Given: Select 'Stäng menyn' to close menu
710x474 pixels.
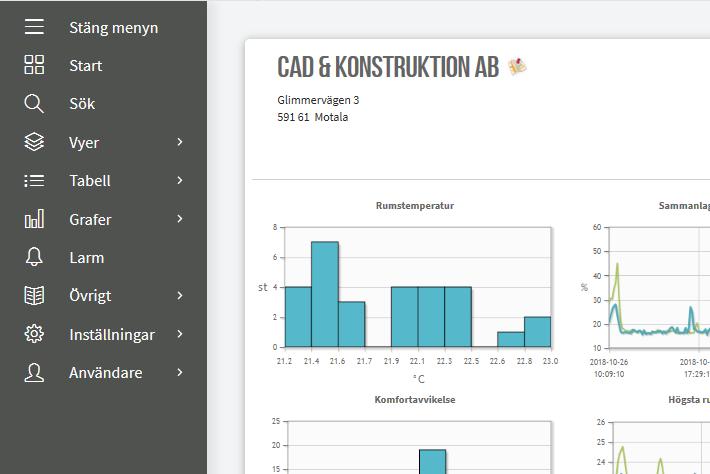Looking at the screenshot, I should click(114, 28).
